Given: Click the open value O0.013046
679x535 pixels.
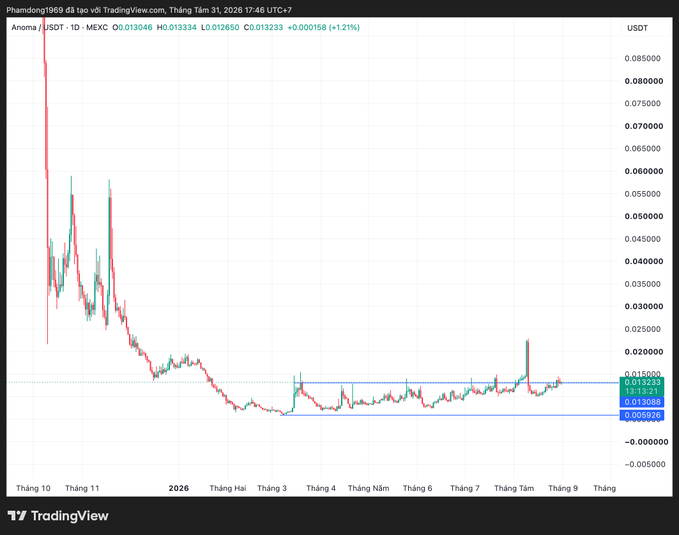Looking at the screenshot, I should pos(132,27).
